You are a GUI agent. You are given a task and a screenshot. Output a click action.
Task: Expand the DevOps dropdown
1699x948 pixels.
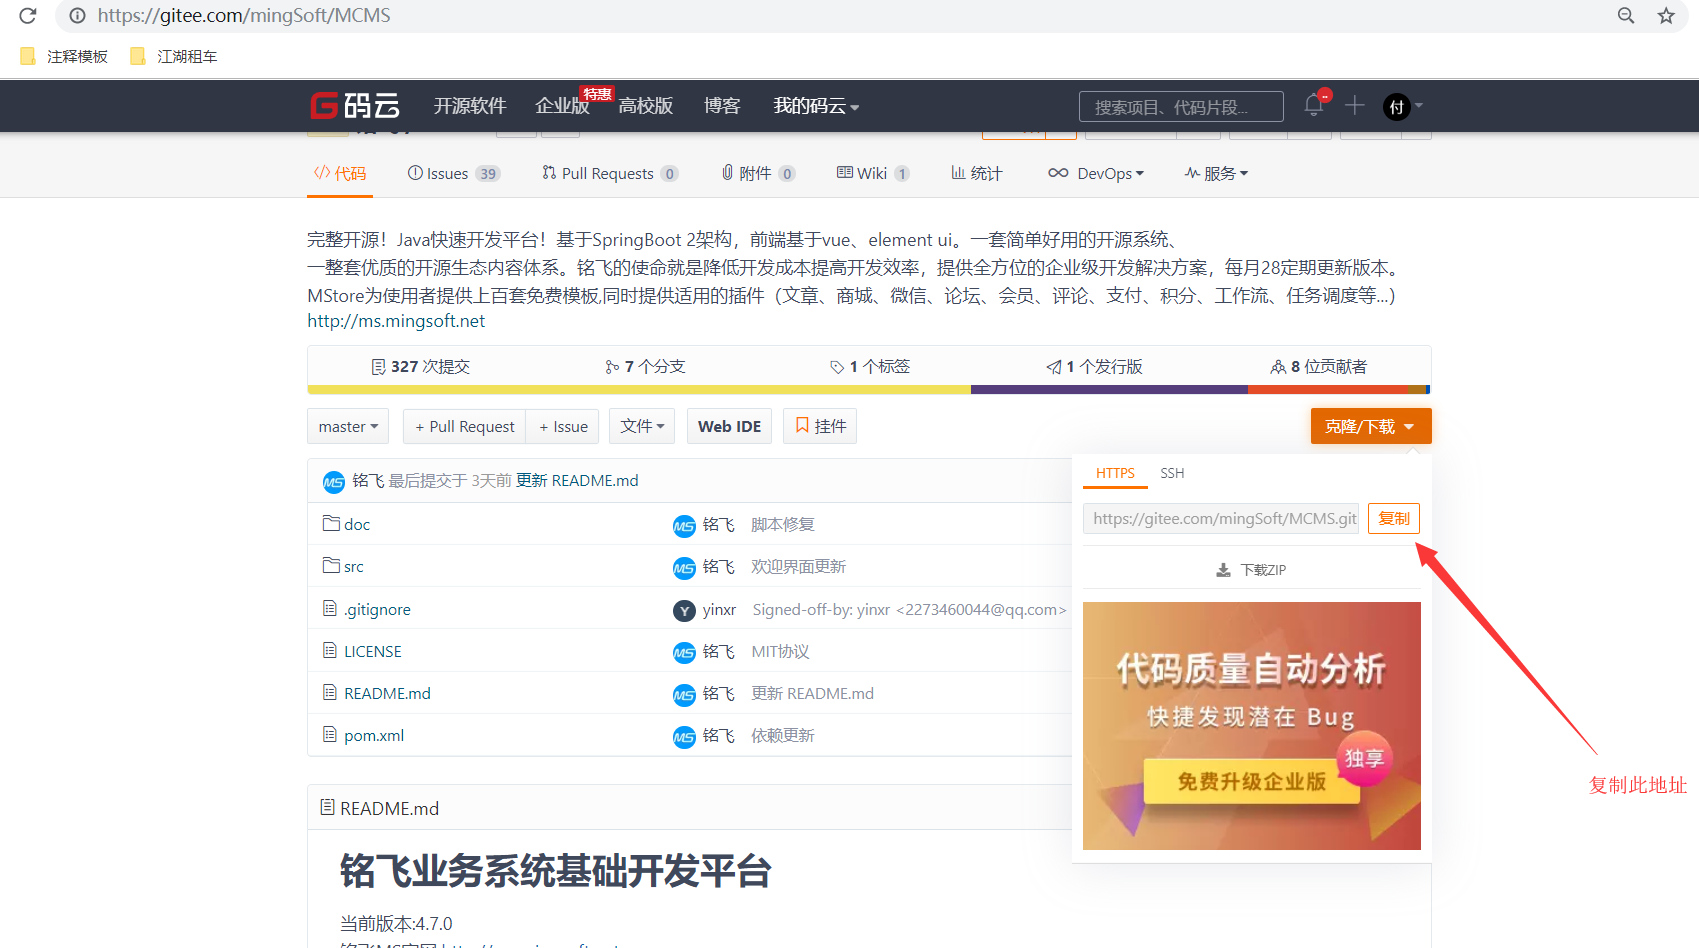[x=1096, y=173]
